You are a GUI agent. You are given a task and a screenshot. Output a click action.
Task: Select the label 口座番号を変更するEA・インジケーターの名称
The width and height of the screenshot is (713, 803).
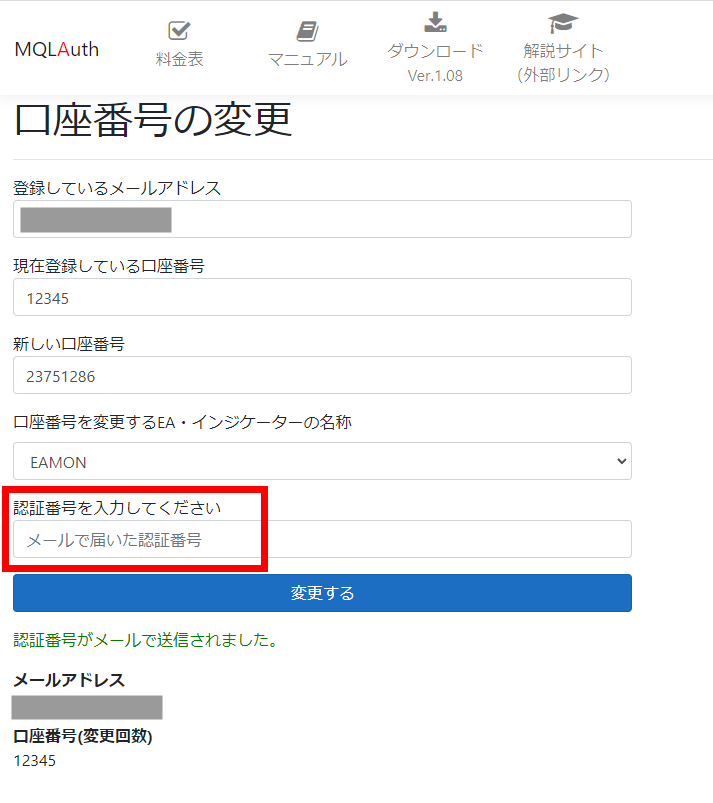click(182, 422)
